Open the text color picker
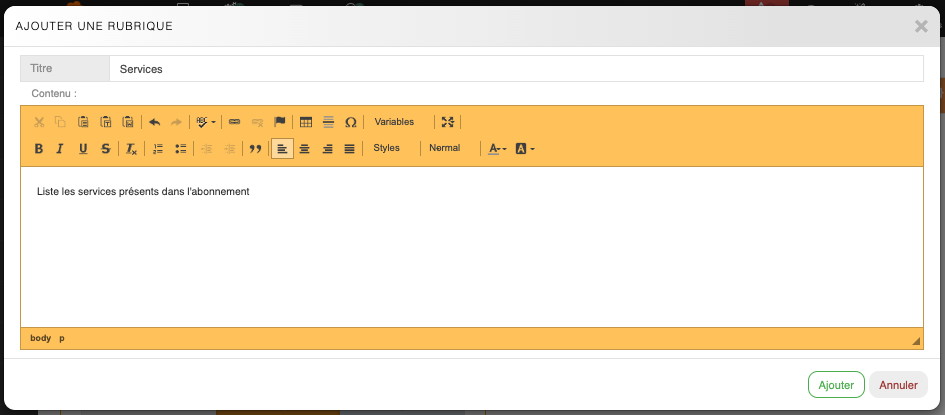The width and height of the screenshot is (945, 415). point(497,149)
